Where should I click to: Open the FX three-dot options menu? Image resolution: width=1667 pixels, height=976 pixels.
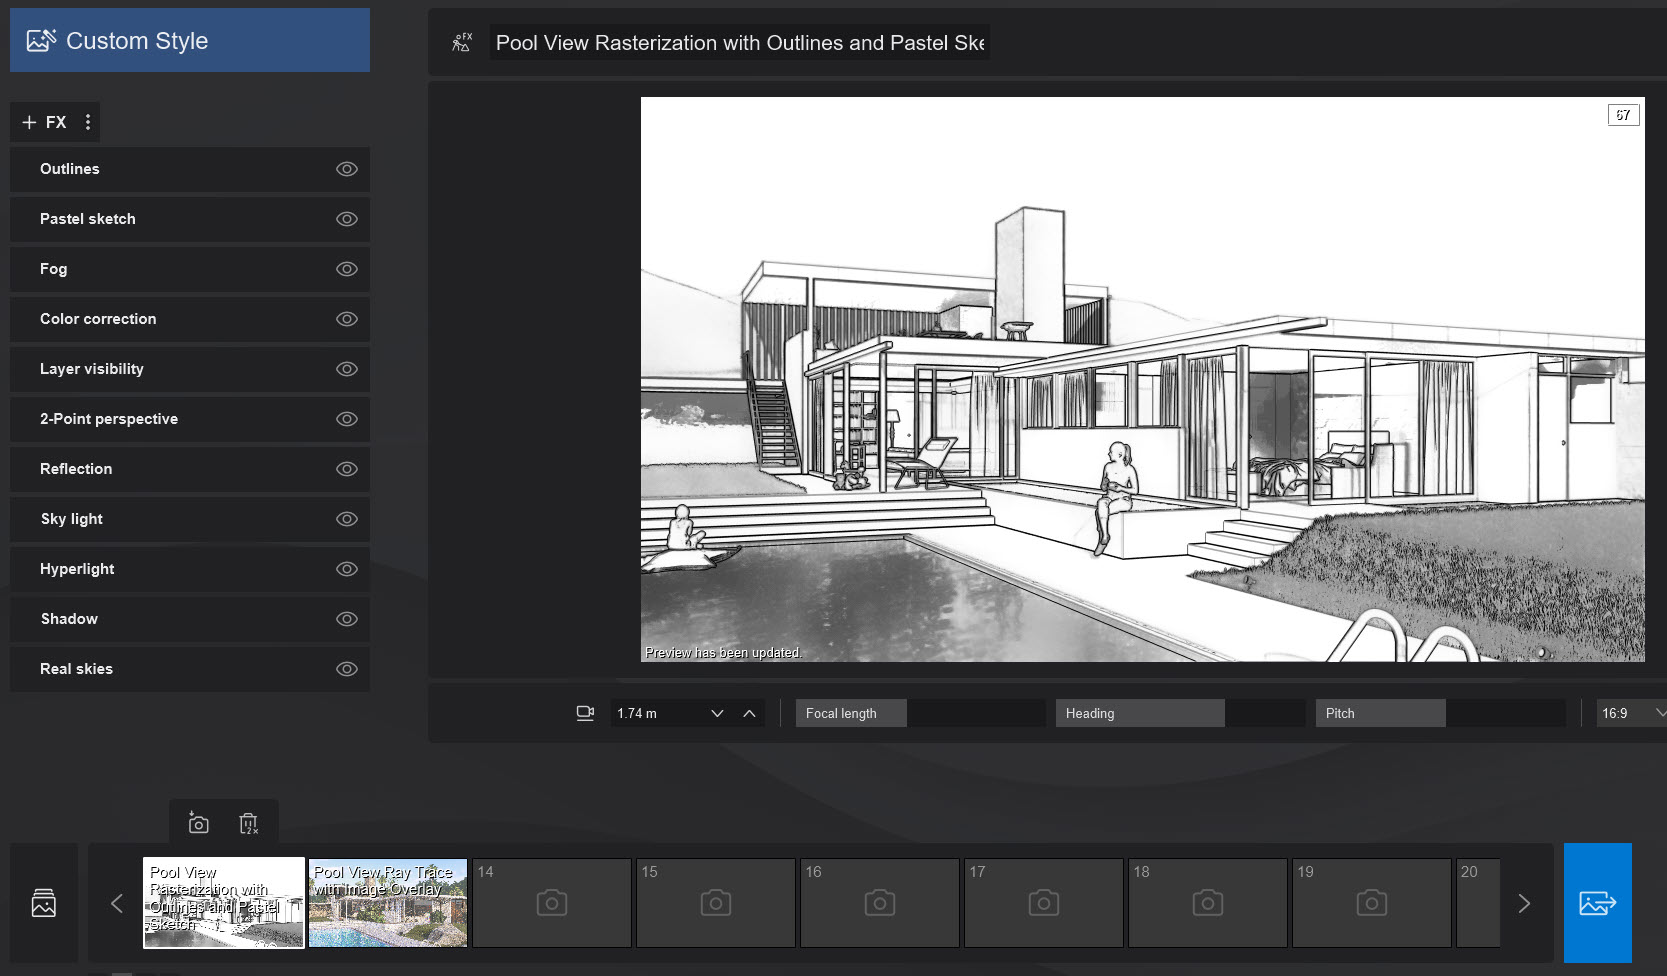(88, 122)
